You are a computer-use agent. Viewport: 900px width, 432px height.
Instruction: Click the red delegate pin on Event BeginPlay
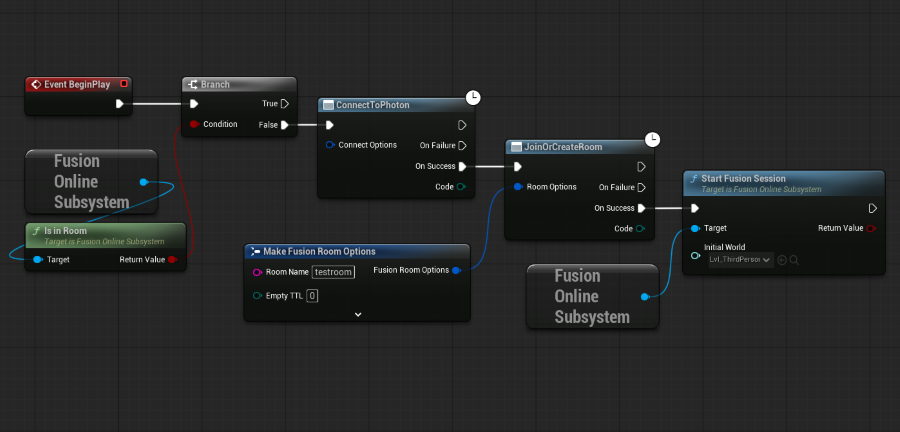point(123,84)
